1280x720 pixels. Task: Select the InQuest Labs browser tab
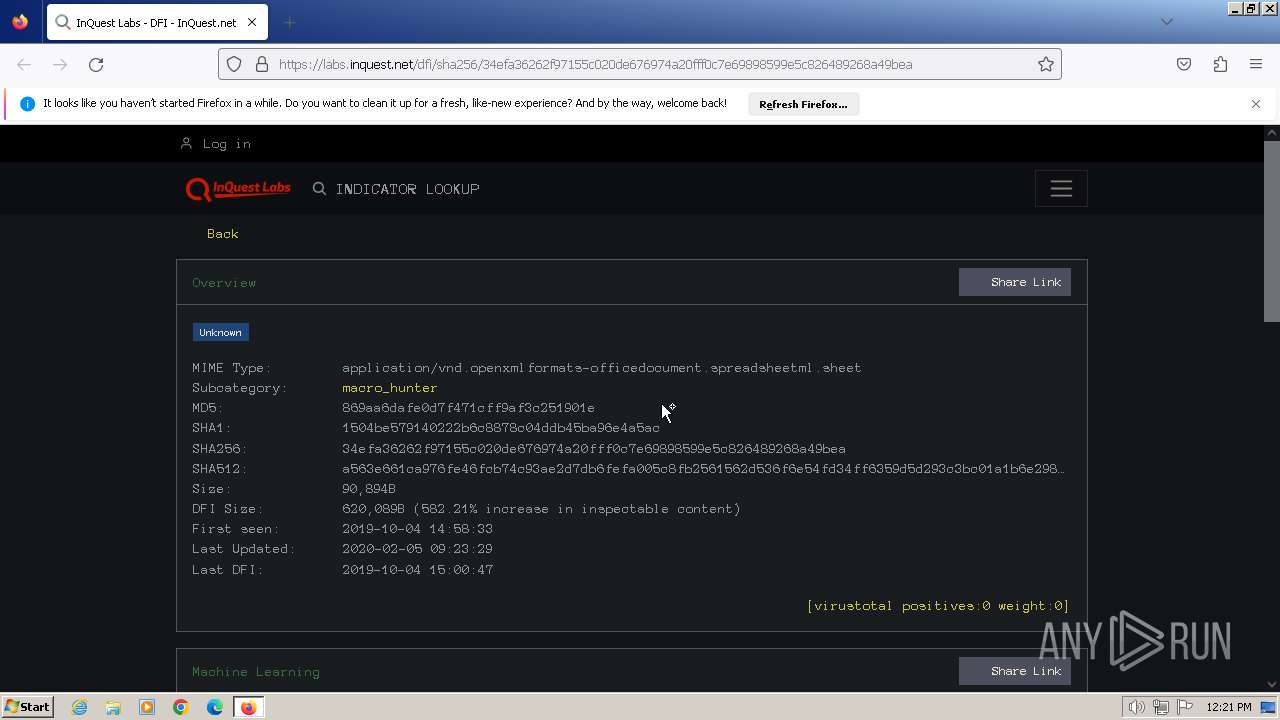[x=155, y=22]
